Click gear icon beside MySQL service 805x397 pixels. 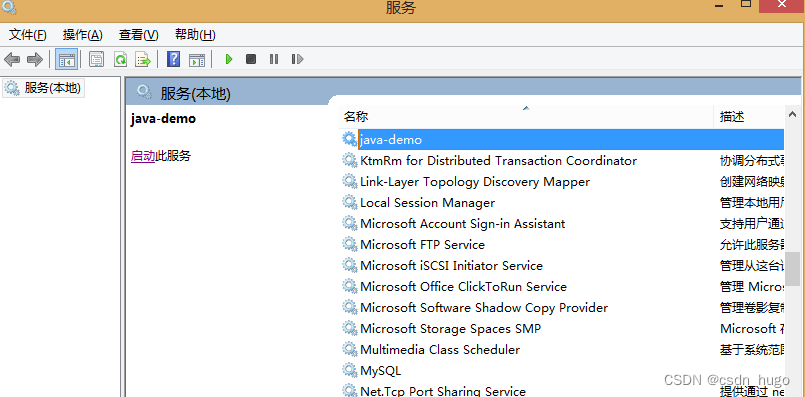(x=350, y=370)
